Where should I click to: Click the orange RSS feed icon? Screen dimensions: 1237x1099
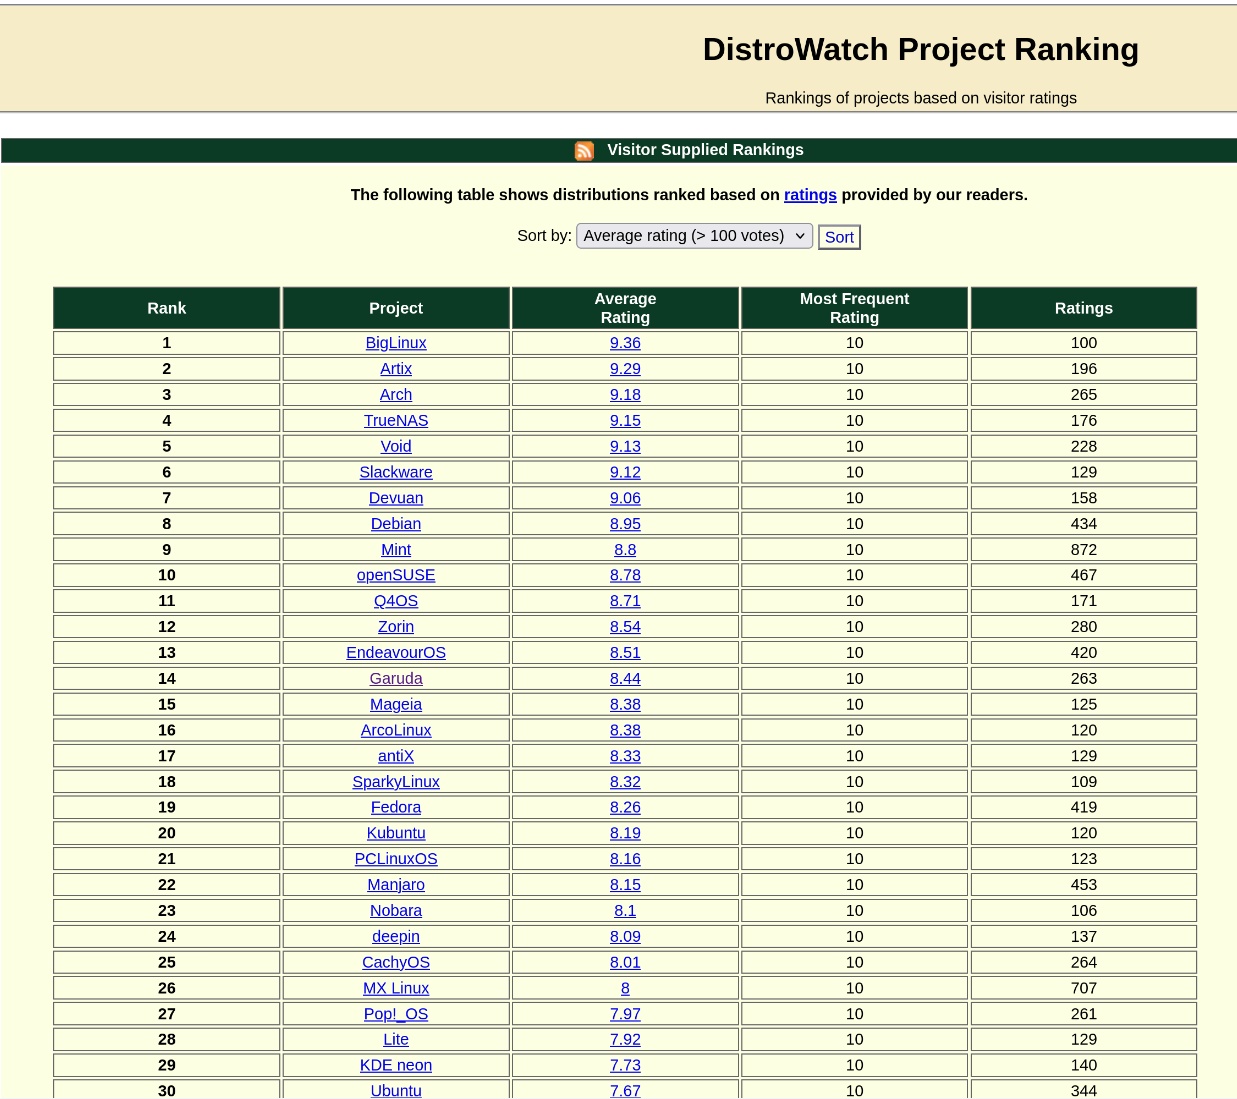point(584,150)
